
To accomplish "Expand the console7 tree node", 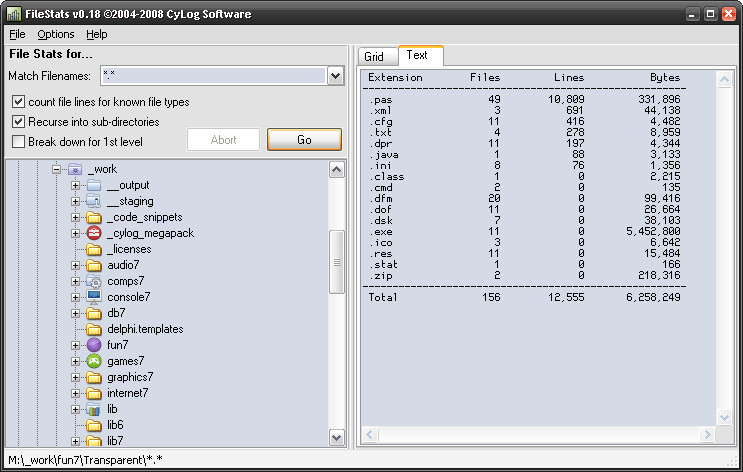I will (75, 297).
